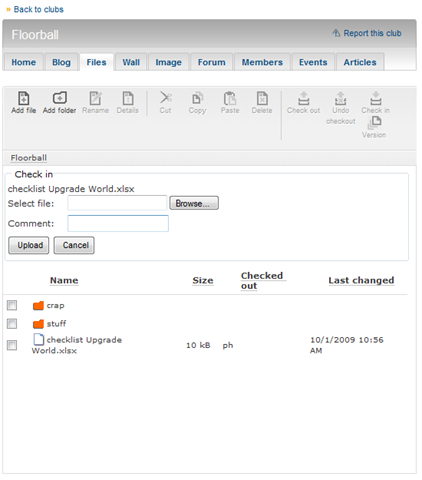Viewport: 422px width, 480px height.
Task: Click into the Comment text field
Action: click(x=118, y=223)
